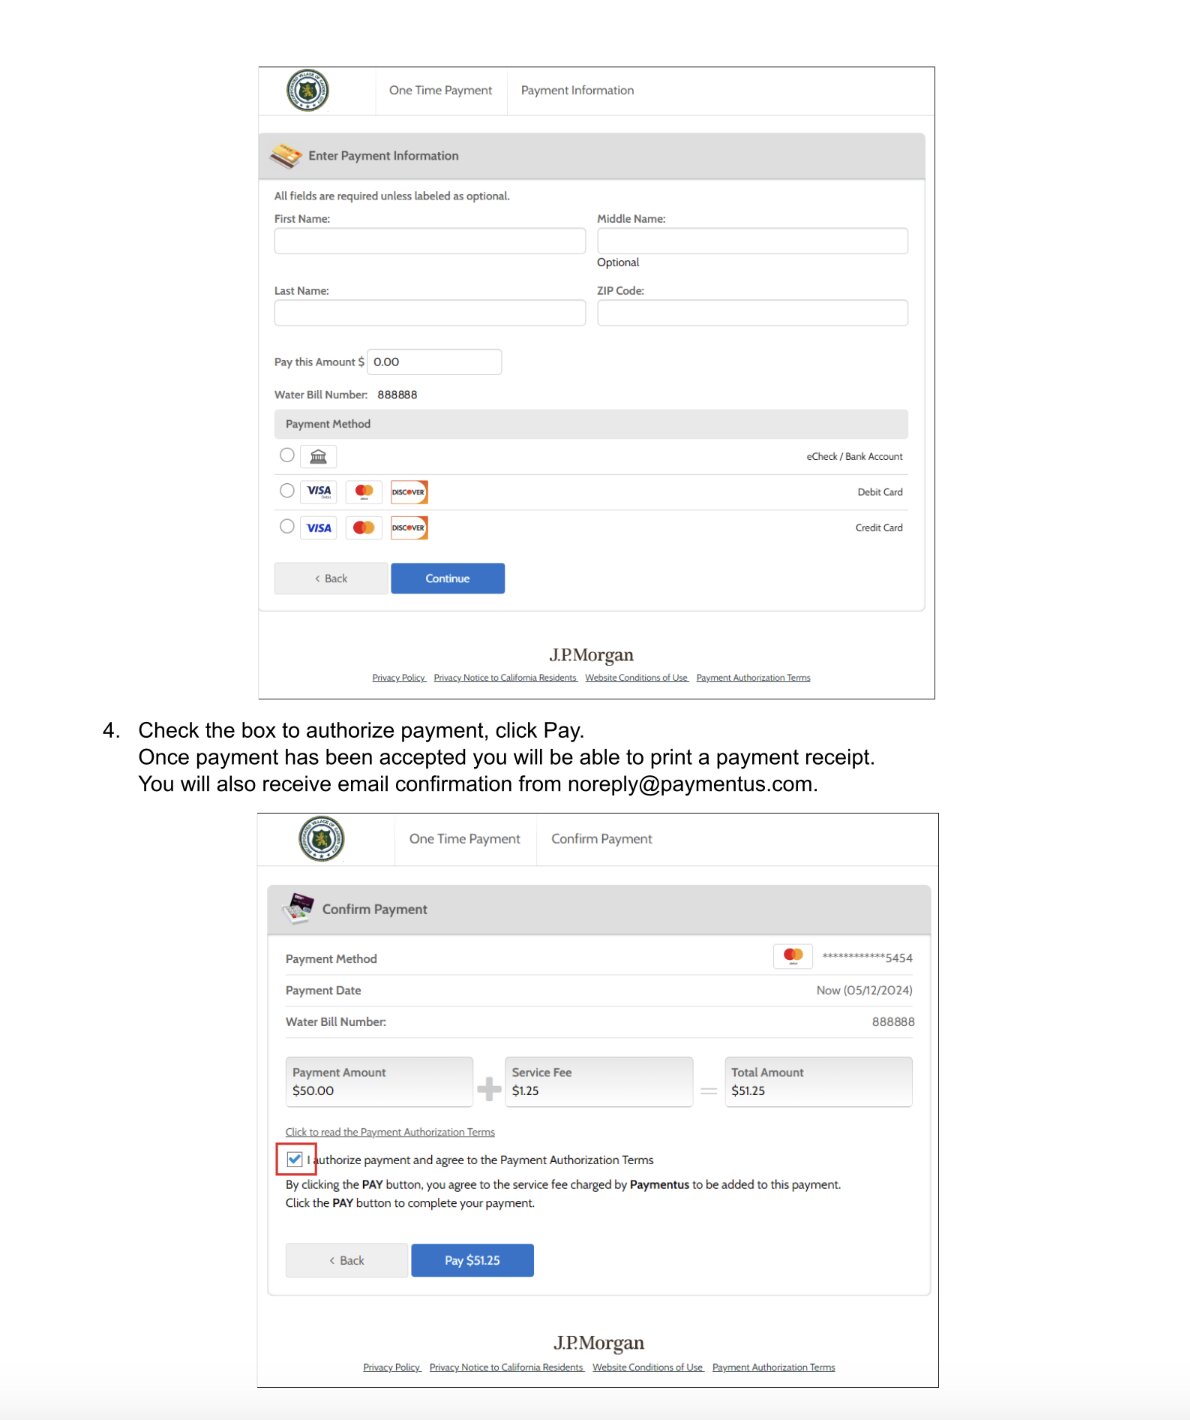Click the Pay this Amount field
This screenshot has width=1190, height=1420.
[434, 362]
